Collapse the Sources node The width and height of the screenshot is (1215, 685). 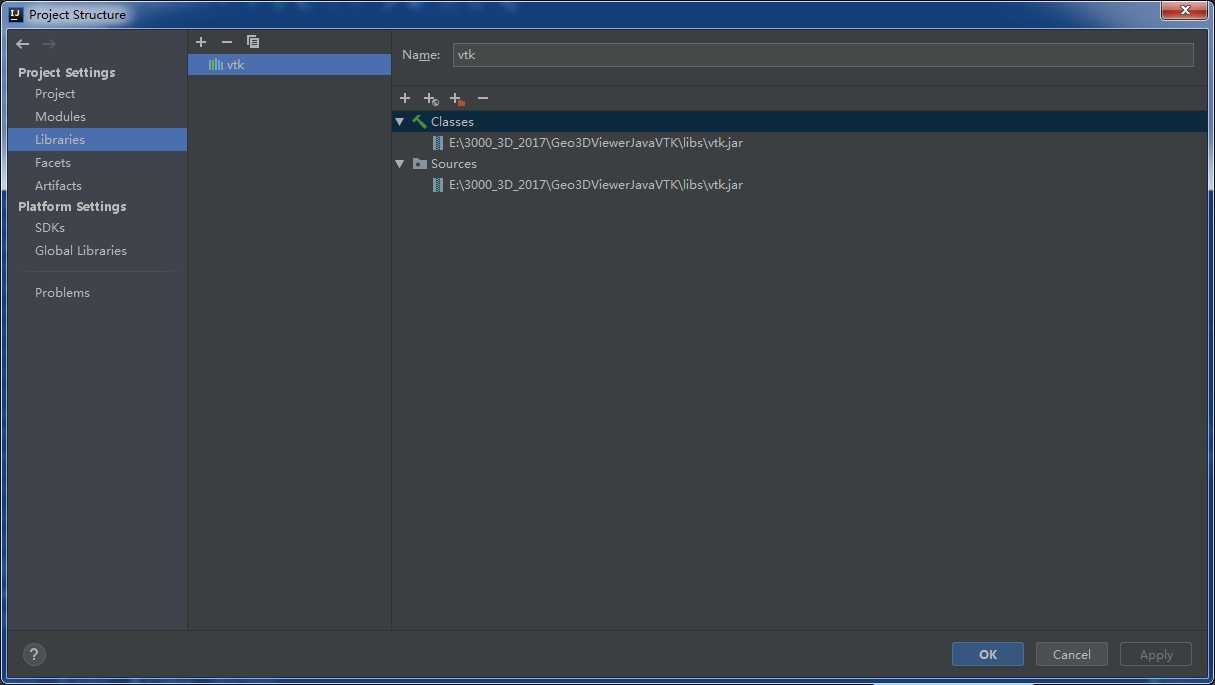tap(400, 164)
